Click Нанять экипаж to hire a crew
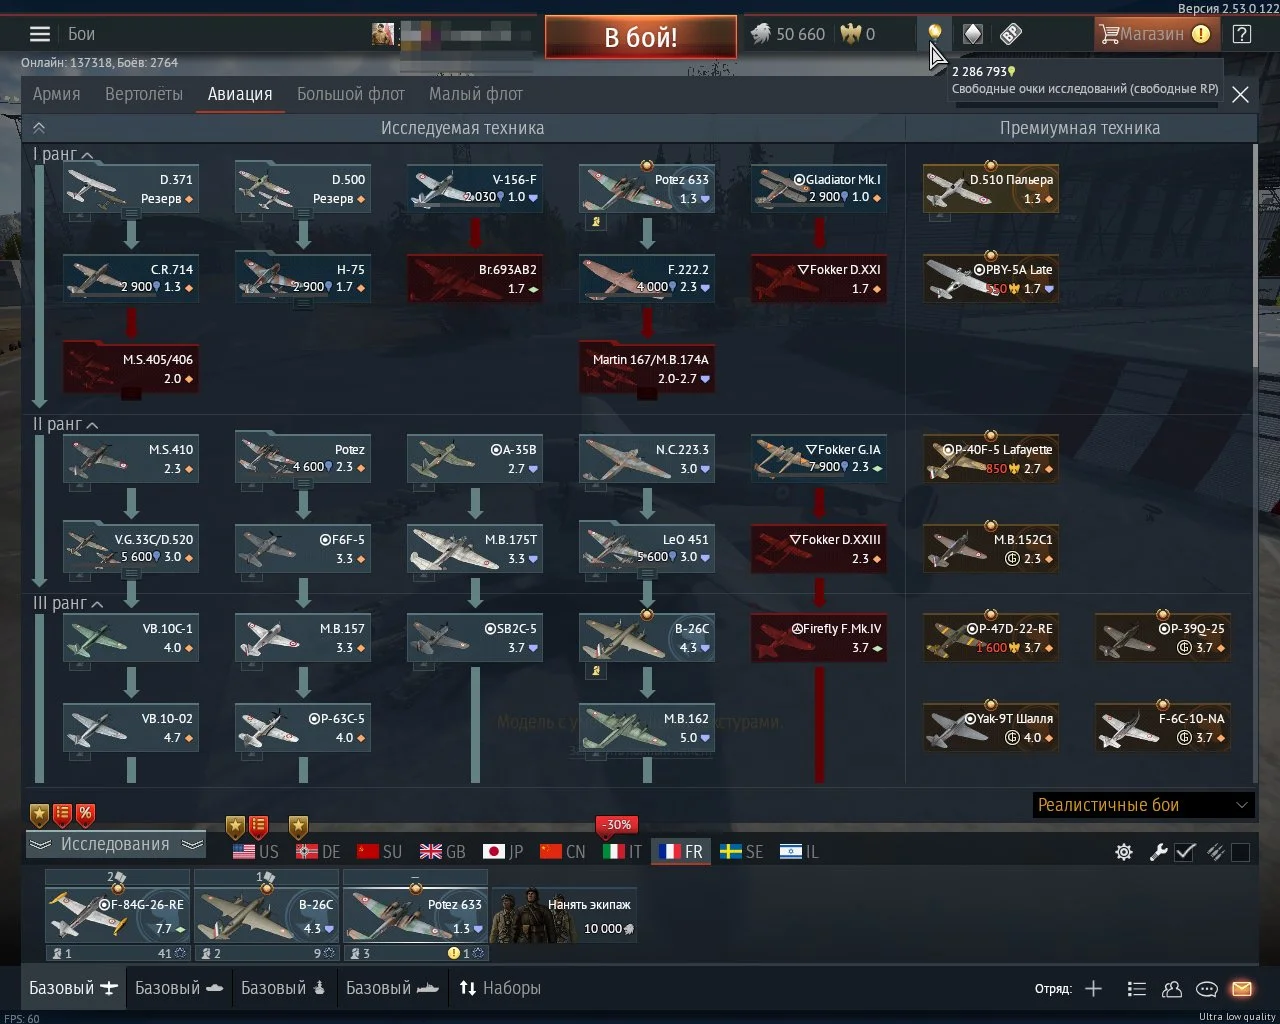This screenshot has height=1024, width=1280. coord(565,916)
